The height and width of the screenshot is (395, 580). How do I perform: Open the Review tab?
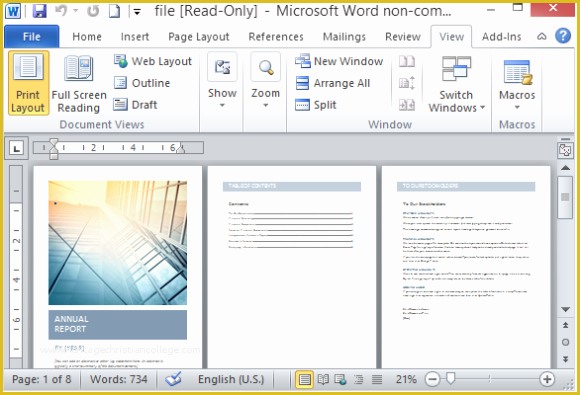402,37
